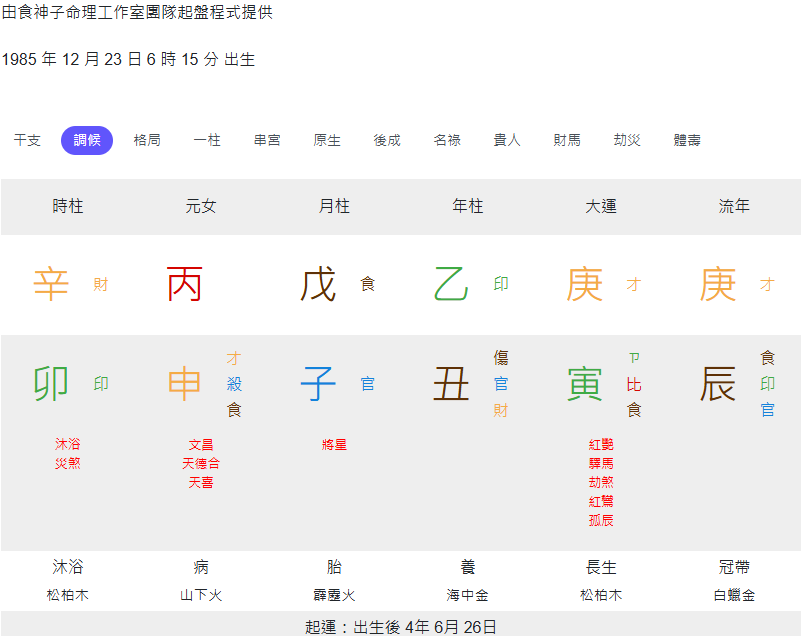Click the blue 子 month branch character
This screenshot has height=636, width=801.
click(318, 384)
